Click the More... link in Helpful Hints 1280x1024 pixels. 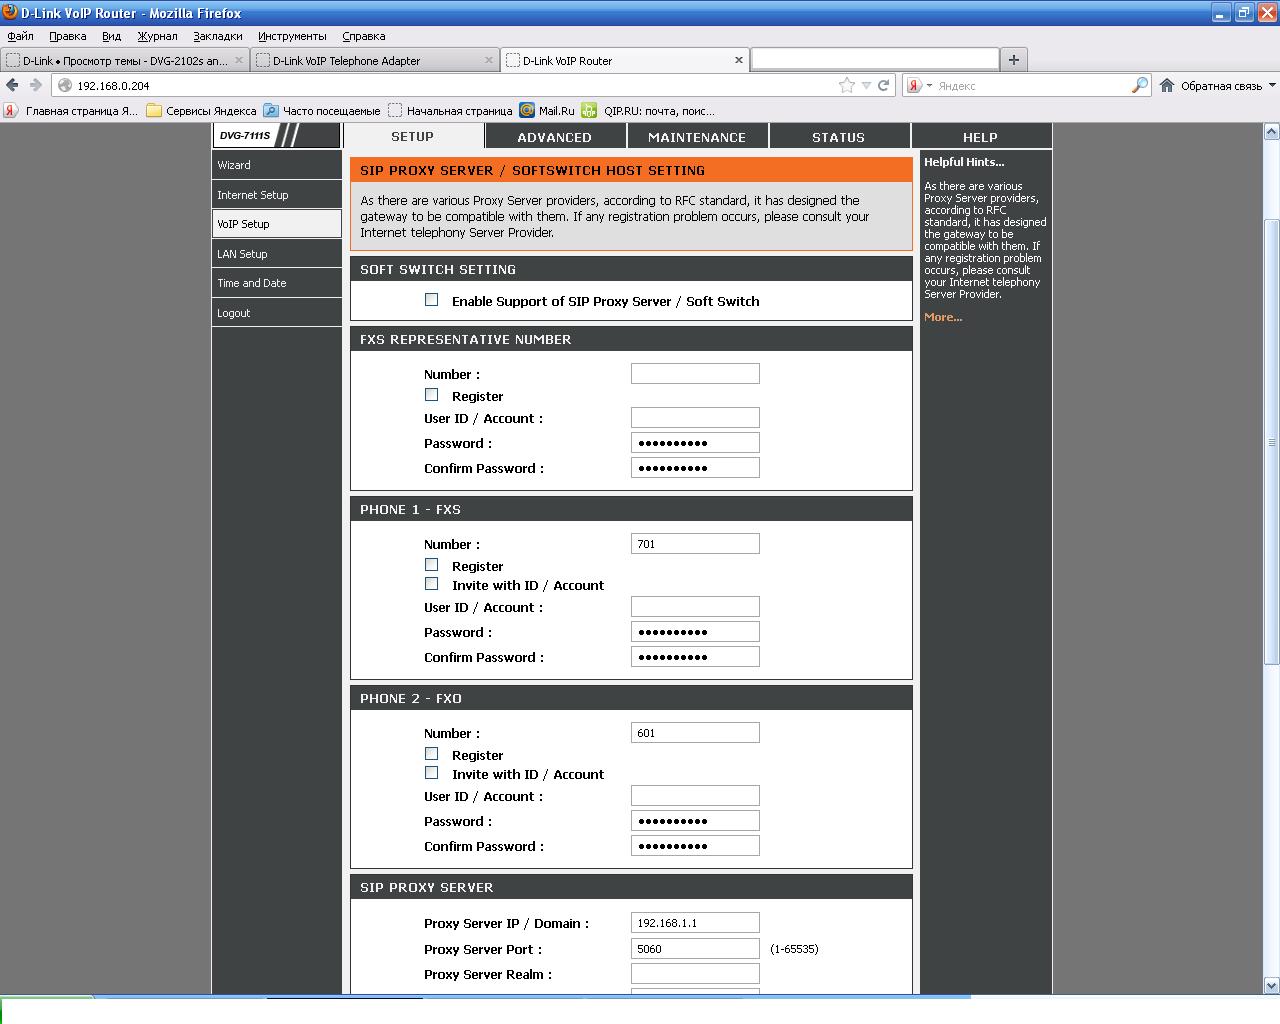pos(943,317)
